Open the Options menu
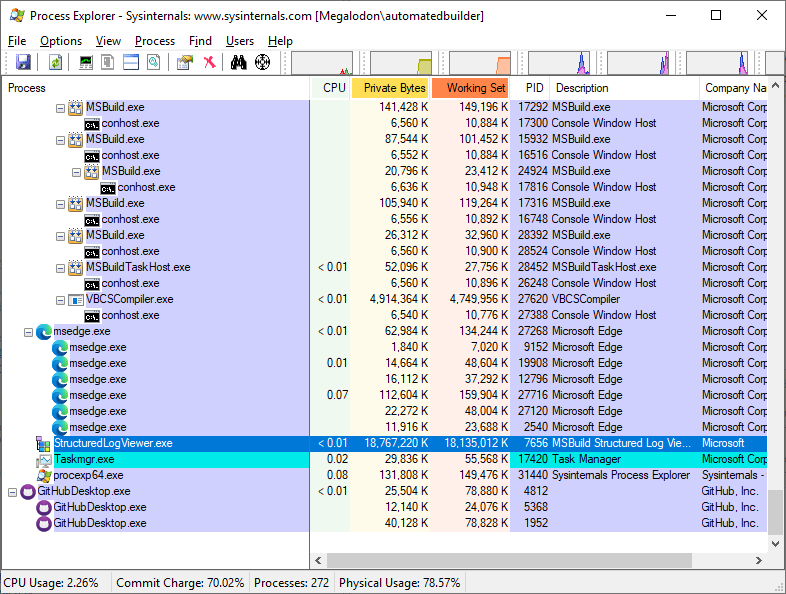Image resolution: width=786 pixels, height=594 pixels. [x=61, y=41]
